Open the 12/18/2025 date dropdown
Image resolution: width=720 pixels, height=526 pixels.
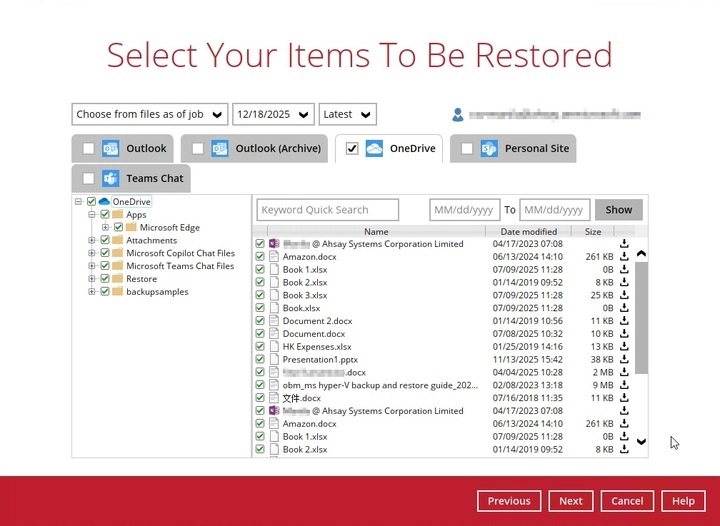click(x=273, y=114)
